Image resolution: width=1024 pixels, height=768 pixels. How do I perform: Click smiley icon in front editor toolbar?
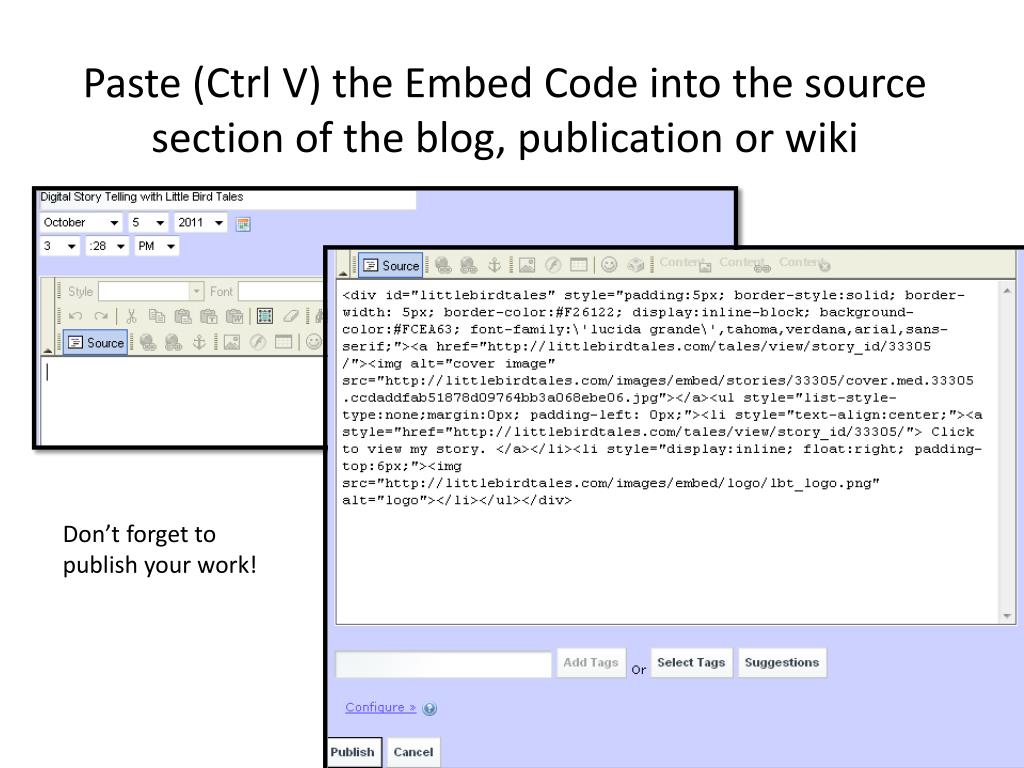609,264
